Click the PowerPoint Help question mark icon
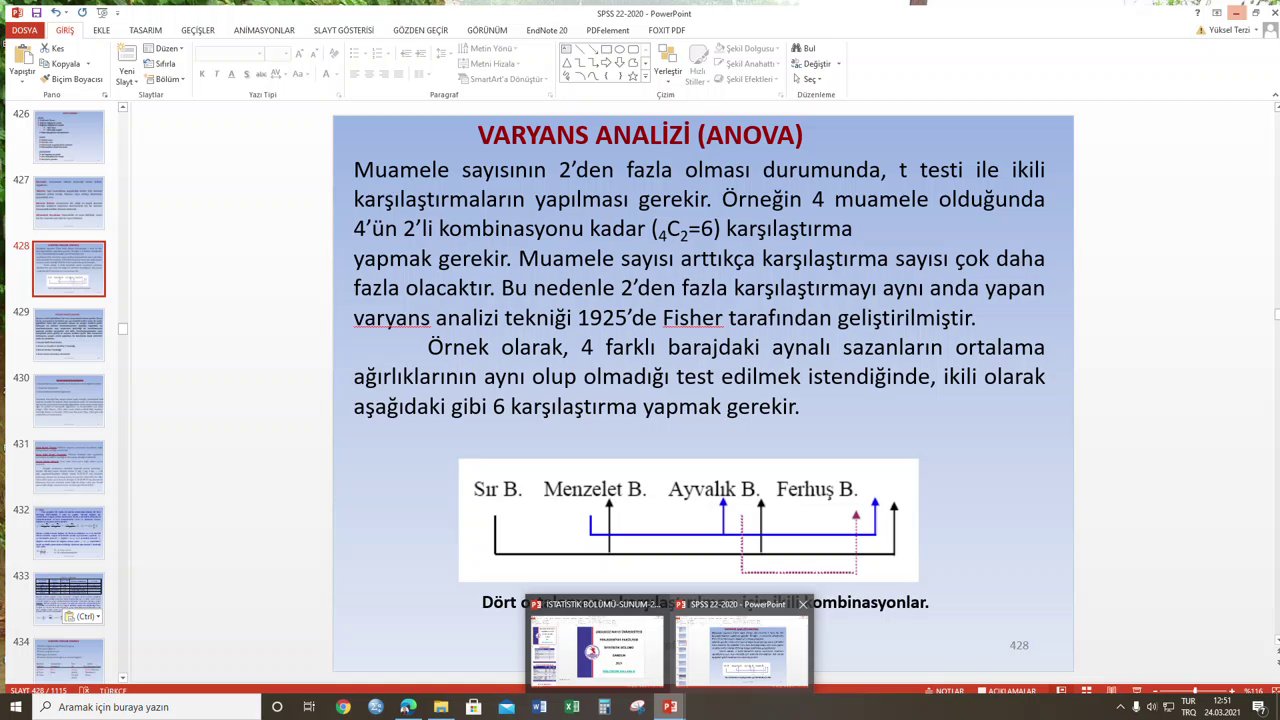Image resolution: width=1280 pixels, height=720 pixels. point(1198,13)
